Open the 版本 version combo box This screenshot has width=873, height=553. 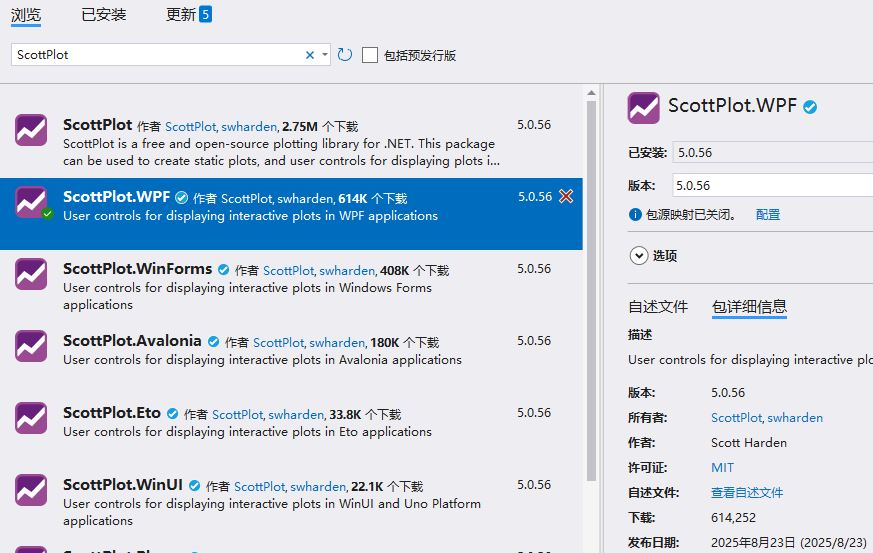coord(773,185)
